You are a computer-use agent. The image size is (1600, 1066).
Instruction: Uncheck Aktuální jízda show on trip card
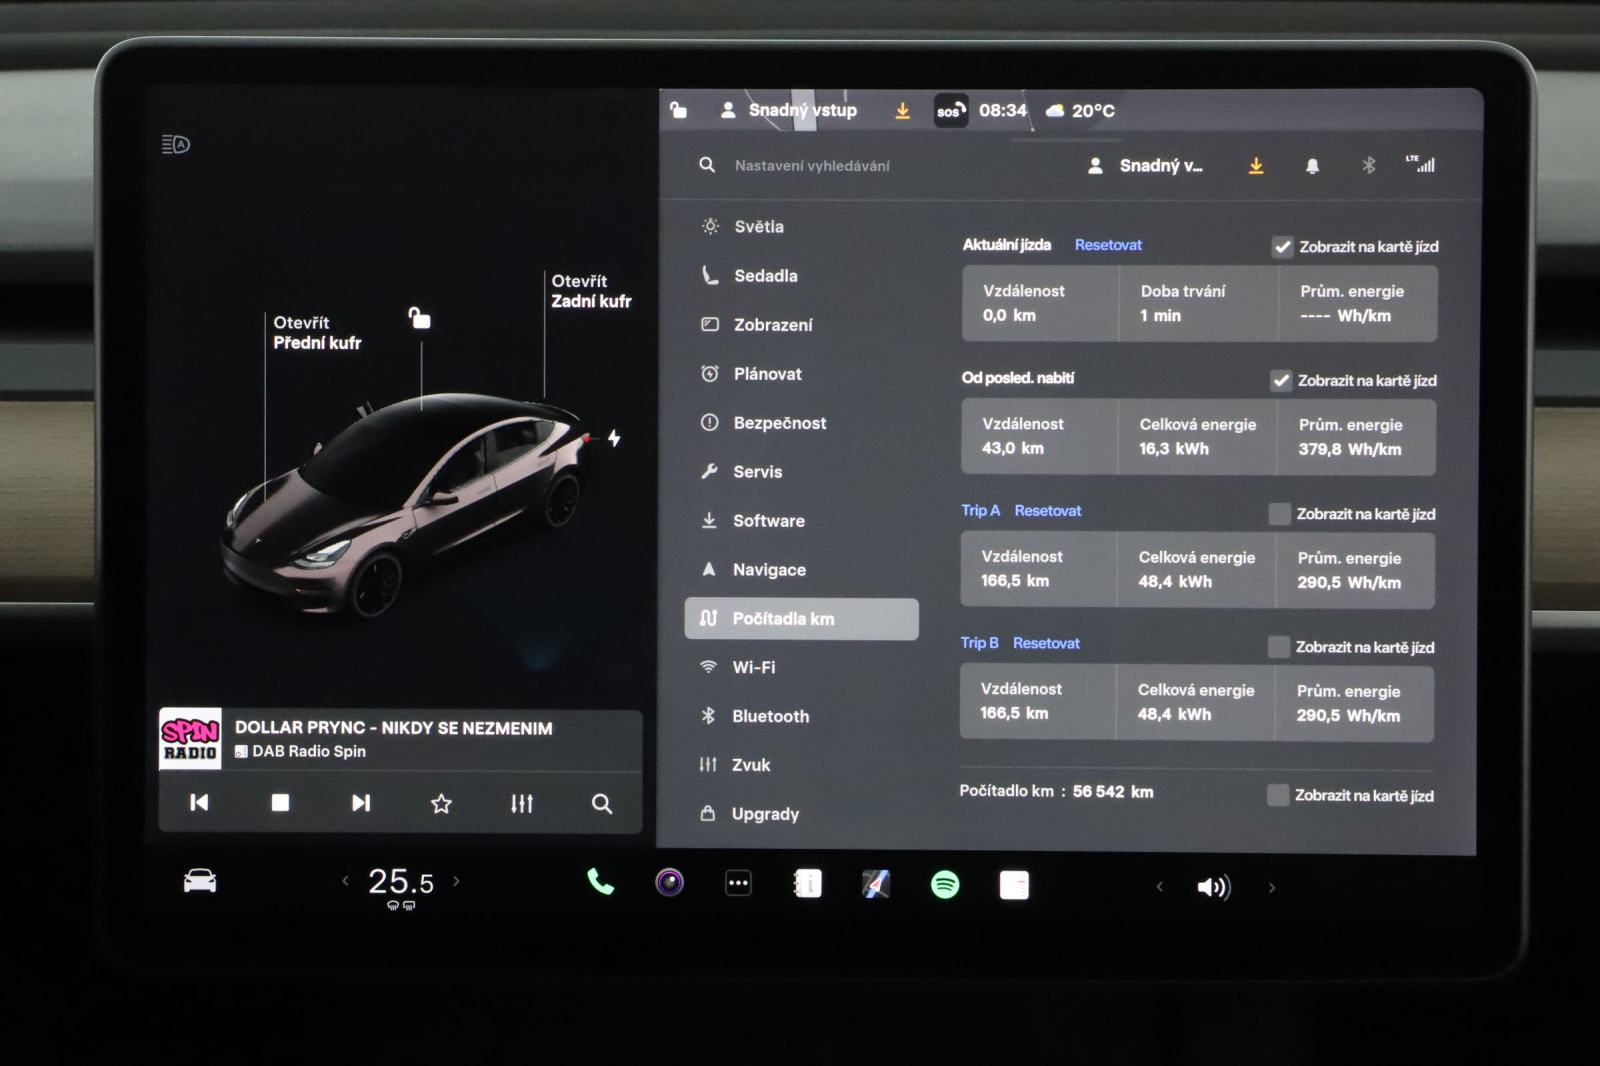tap(1282, 247)
